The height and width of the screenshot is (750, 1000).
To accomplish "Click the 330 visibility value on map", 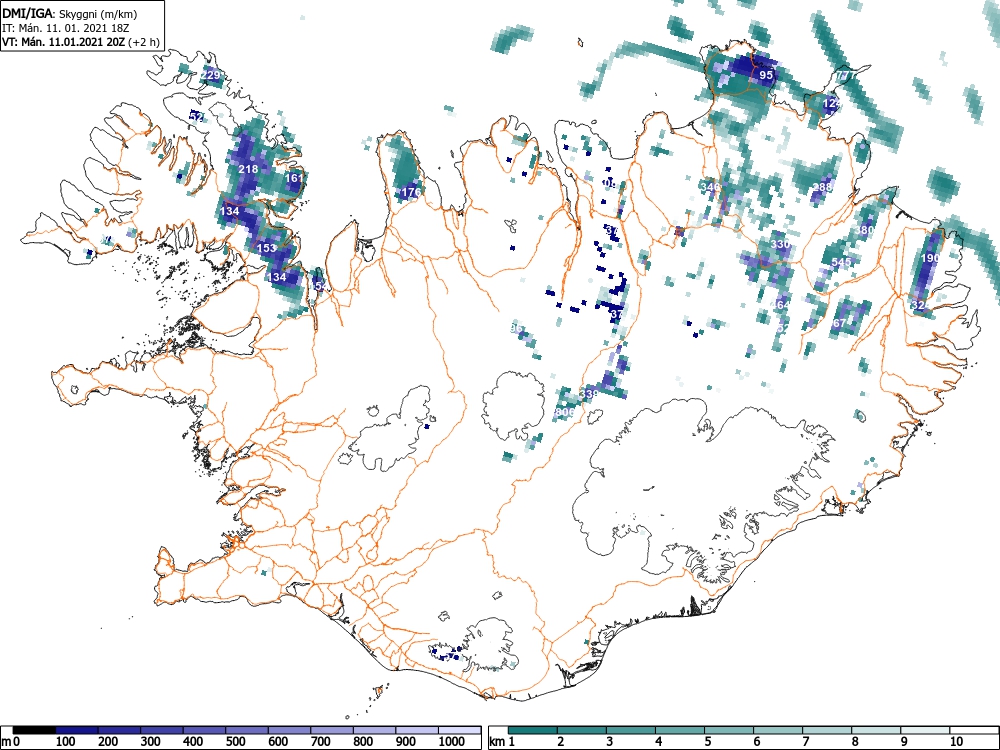I will pos(781,244).
